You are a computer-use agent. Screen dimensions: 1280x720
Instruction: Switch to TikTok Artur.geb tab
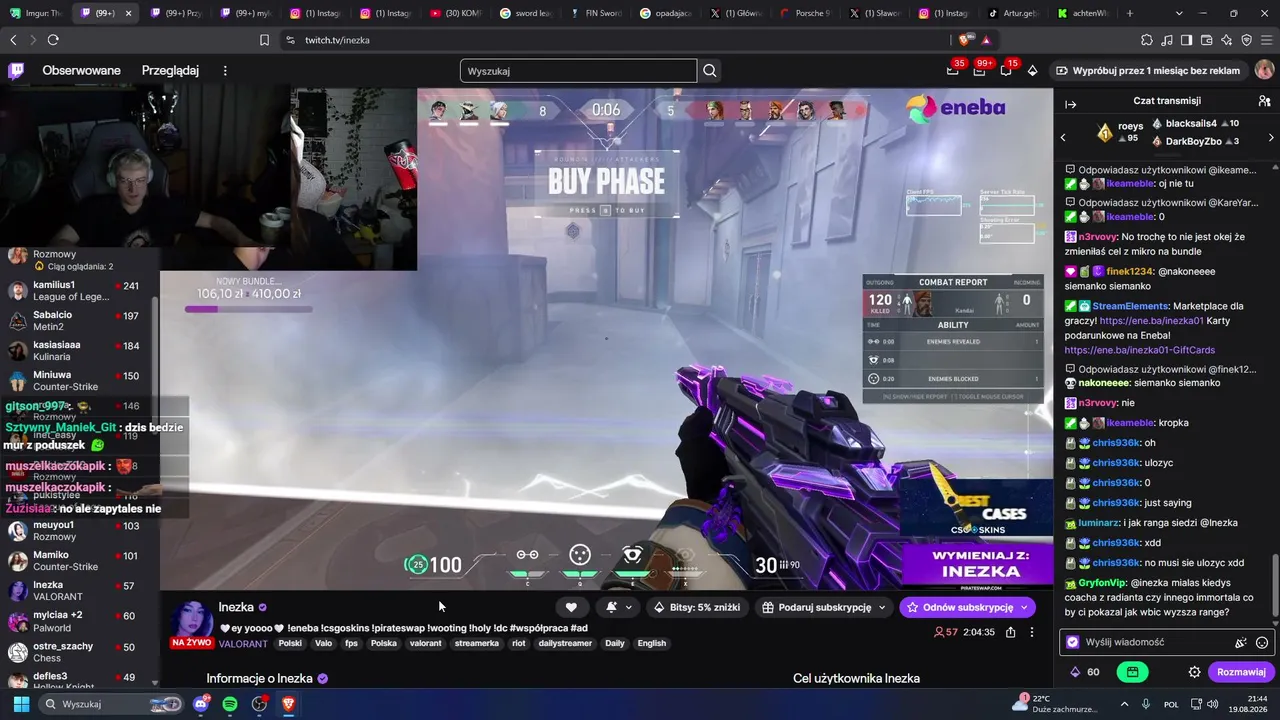[1015, 13]
